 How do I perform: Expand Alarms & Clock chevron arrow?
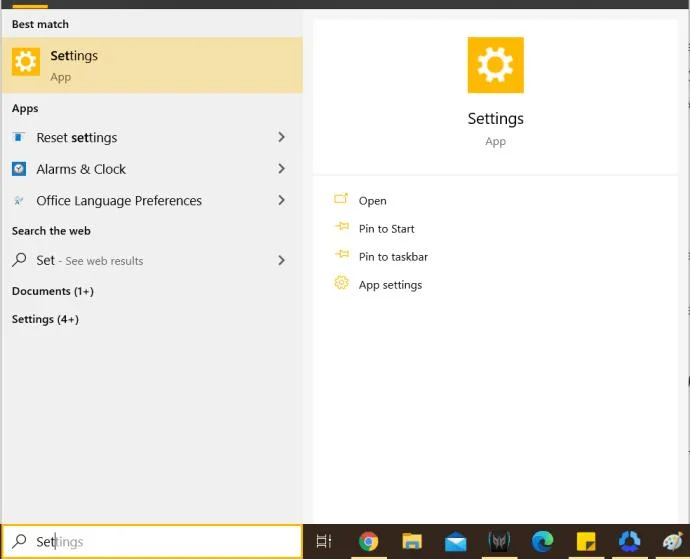click(x=281, y=169)
